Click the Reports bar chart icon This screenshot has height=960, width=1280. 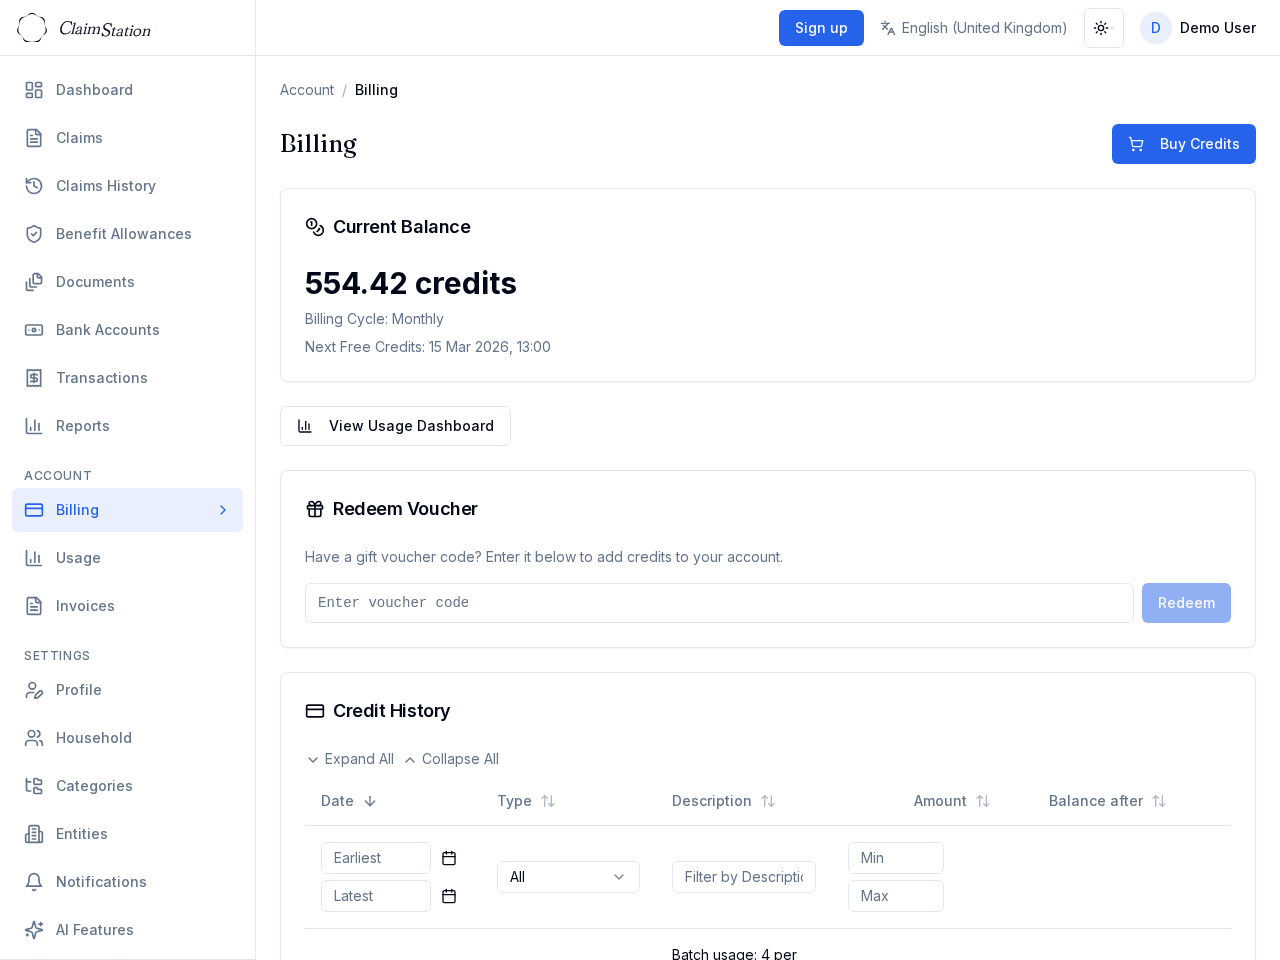pos(34,426)
